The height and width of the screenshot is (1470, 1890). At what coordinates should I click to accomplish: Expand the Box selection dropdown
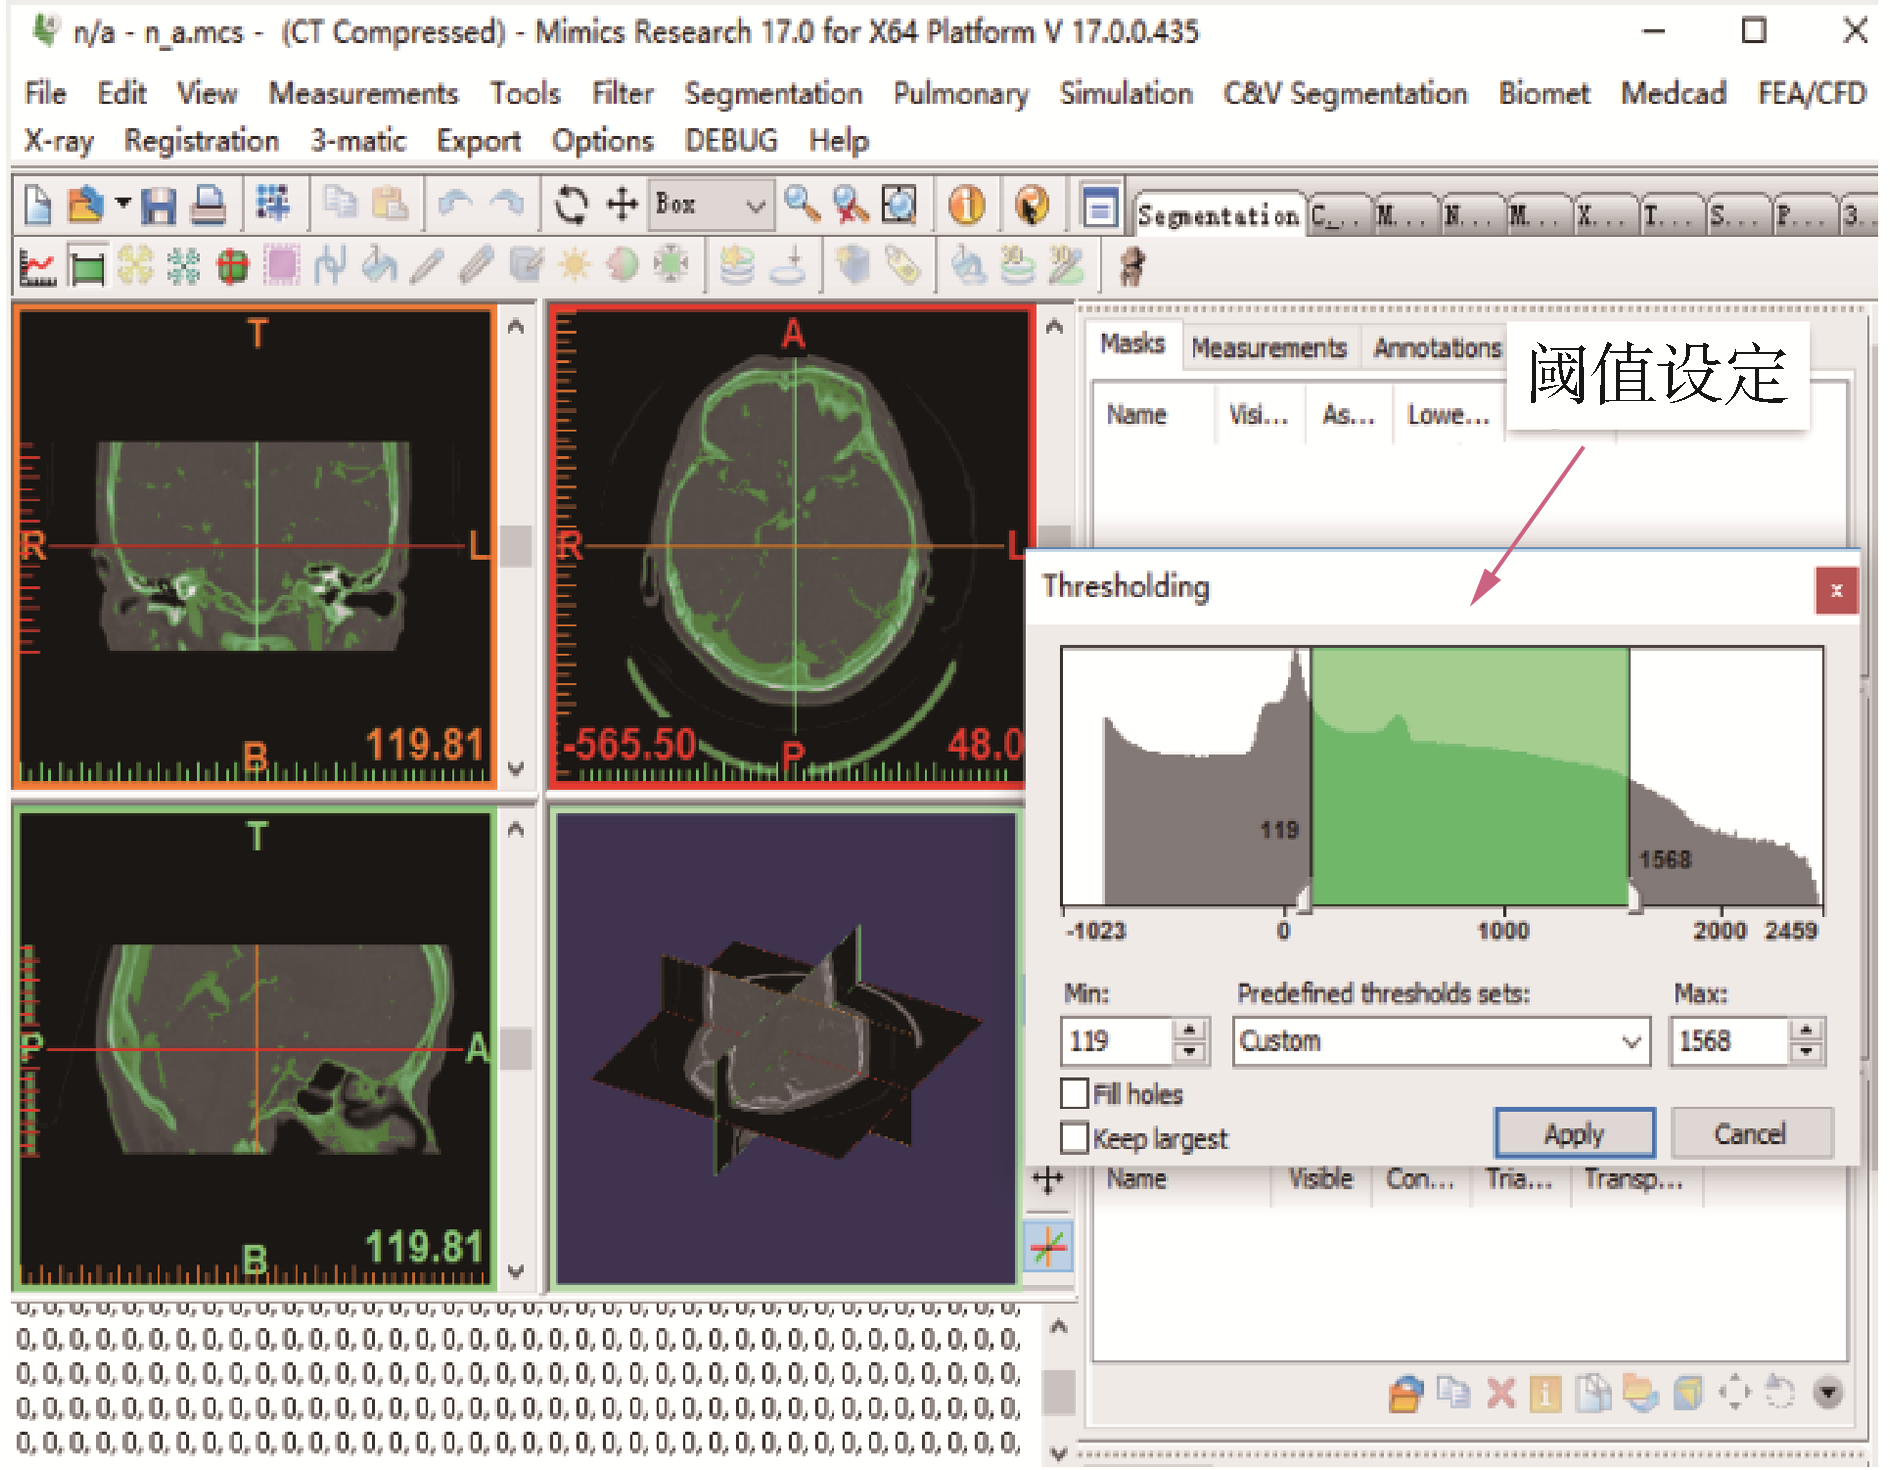[x=755, y=206]
